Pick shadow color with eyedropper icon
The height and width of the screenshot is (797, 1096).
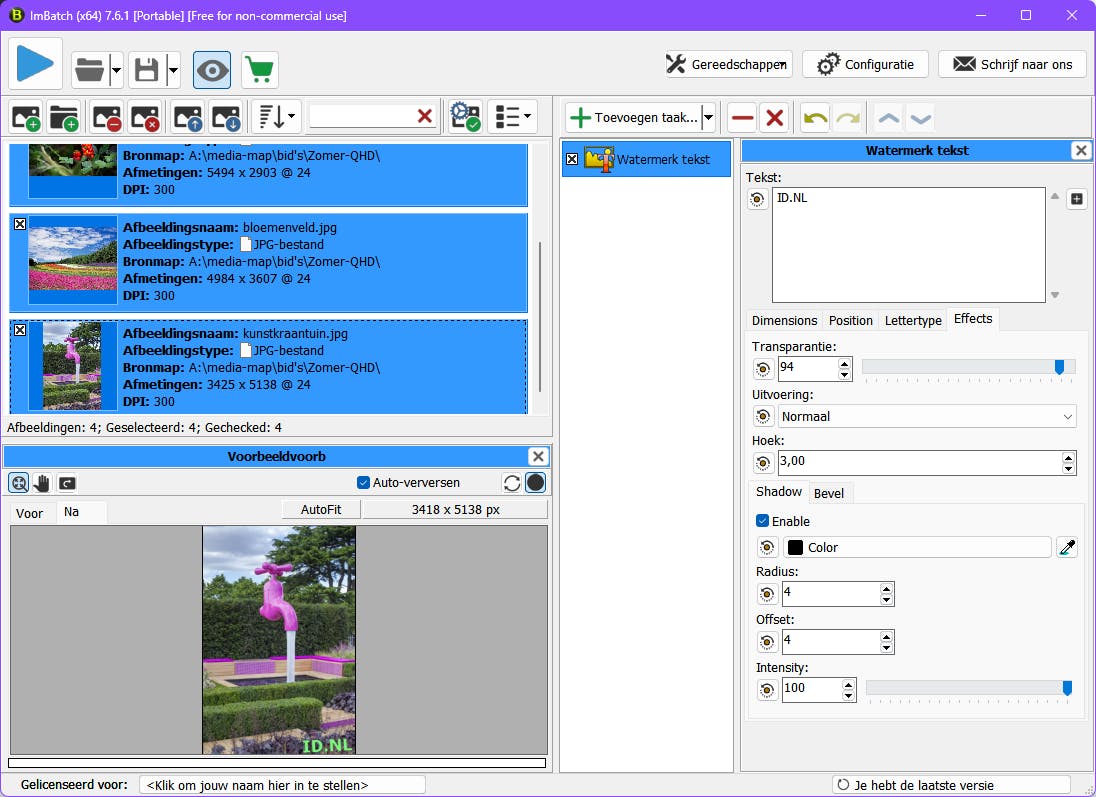point(1067,547)
